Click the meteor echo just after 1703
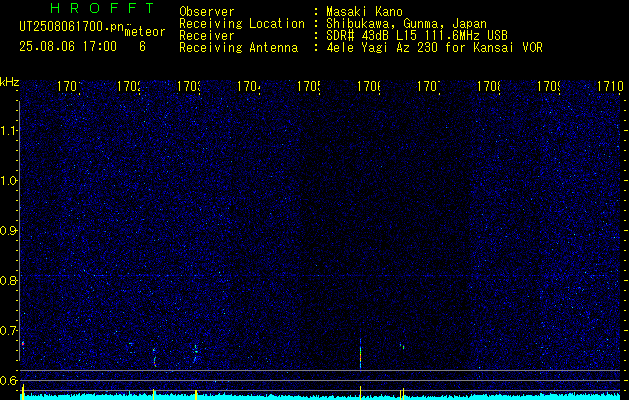Viewport: 629px width, 400px height. tap(195, 353)
